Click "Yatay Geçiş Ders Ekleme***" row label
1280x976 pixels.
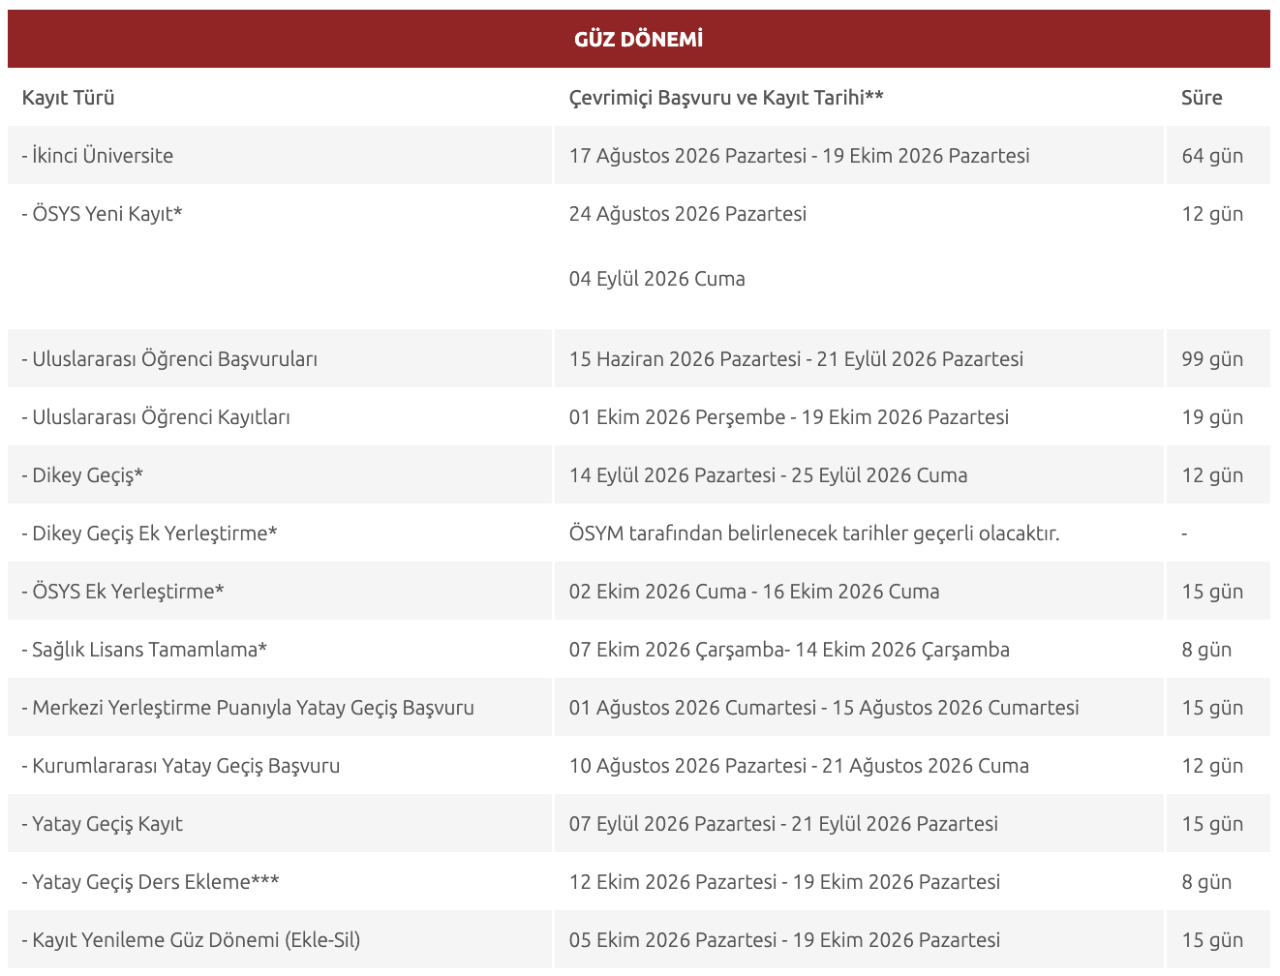(x=150, y=881)
